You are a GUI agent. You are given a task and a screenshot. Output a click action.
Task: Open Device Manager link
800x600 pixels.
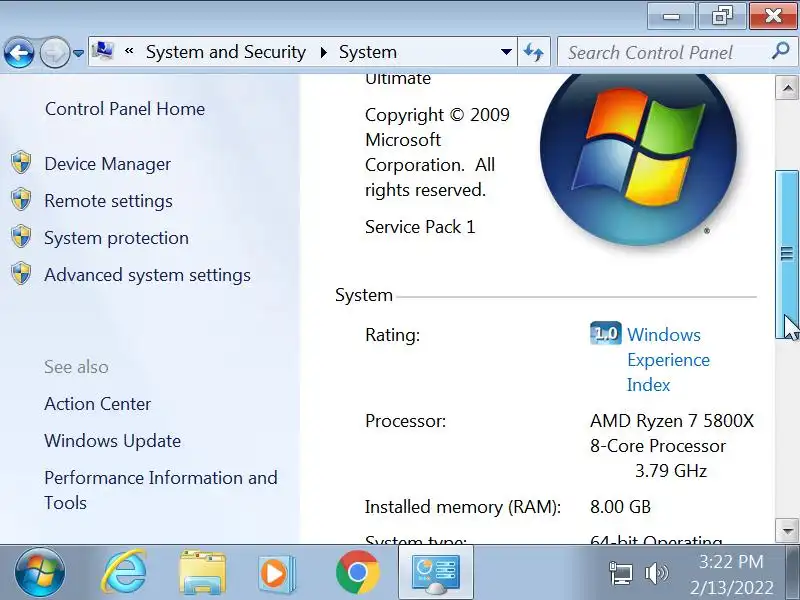click(x=108, y=164)
